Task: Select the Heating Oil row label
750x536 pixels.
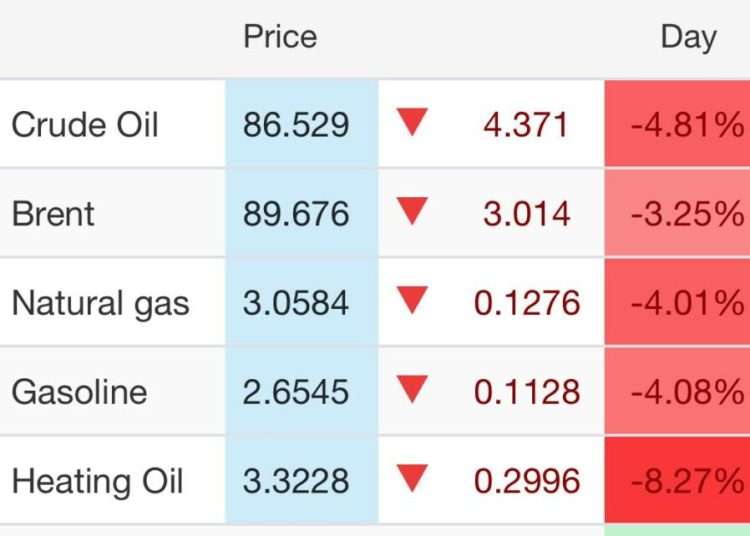Action: click(97, 480)
